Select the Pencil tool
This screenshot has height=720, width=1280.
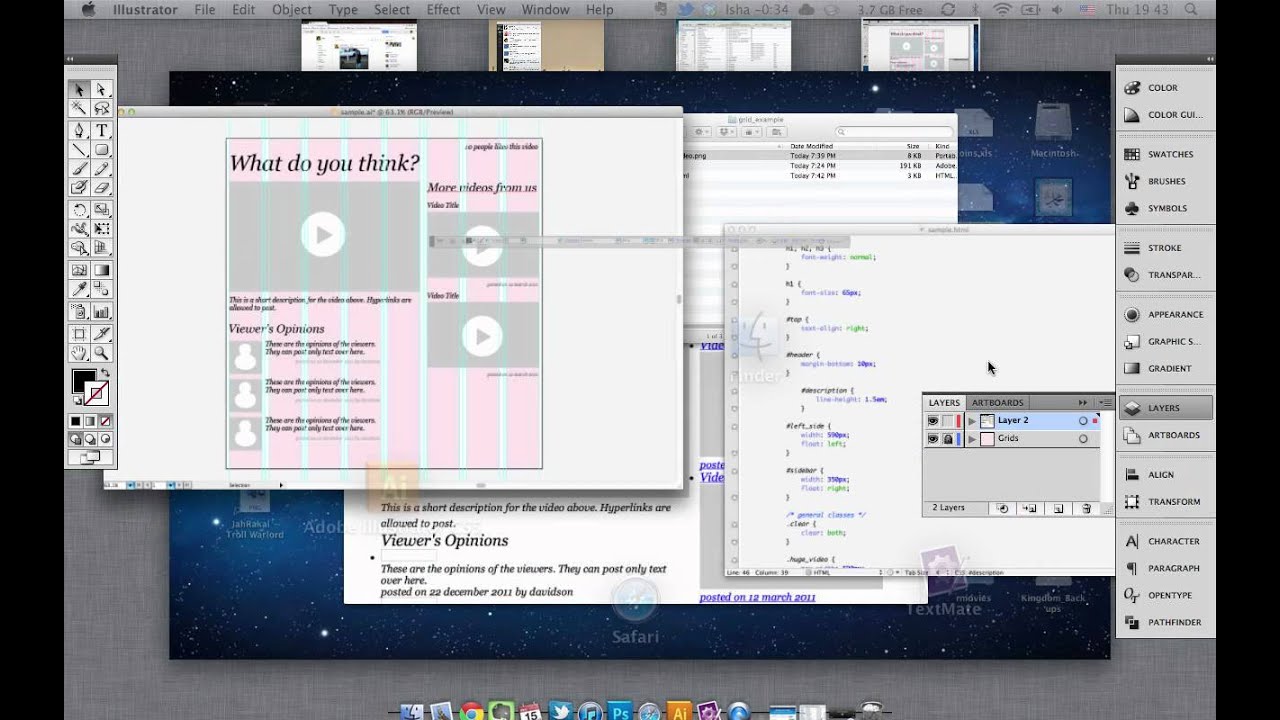103,168
